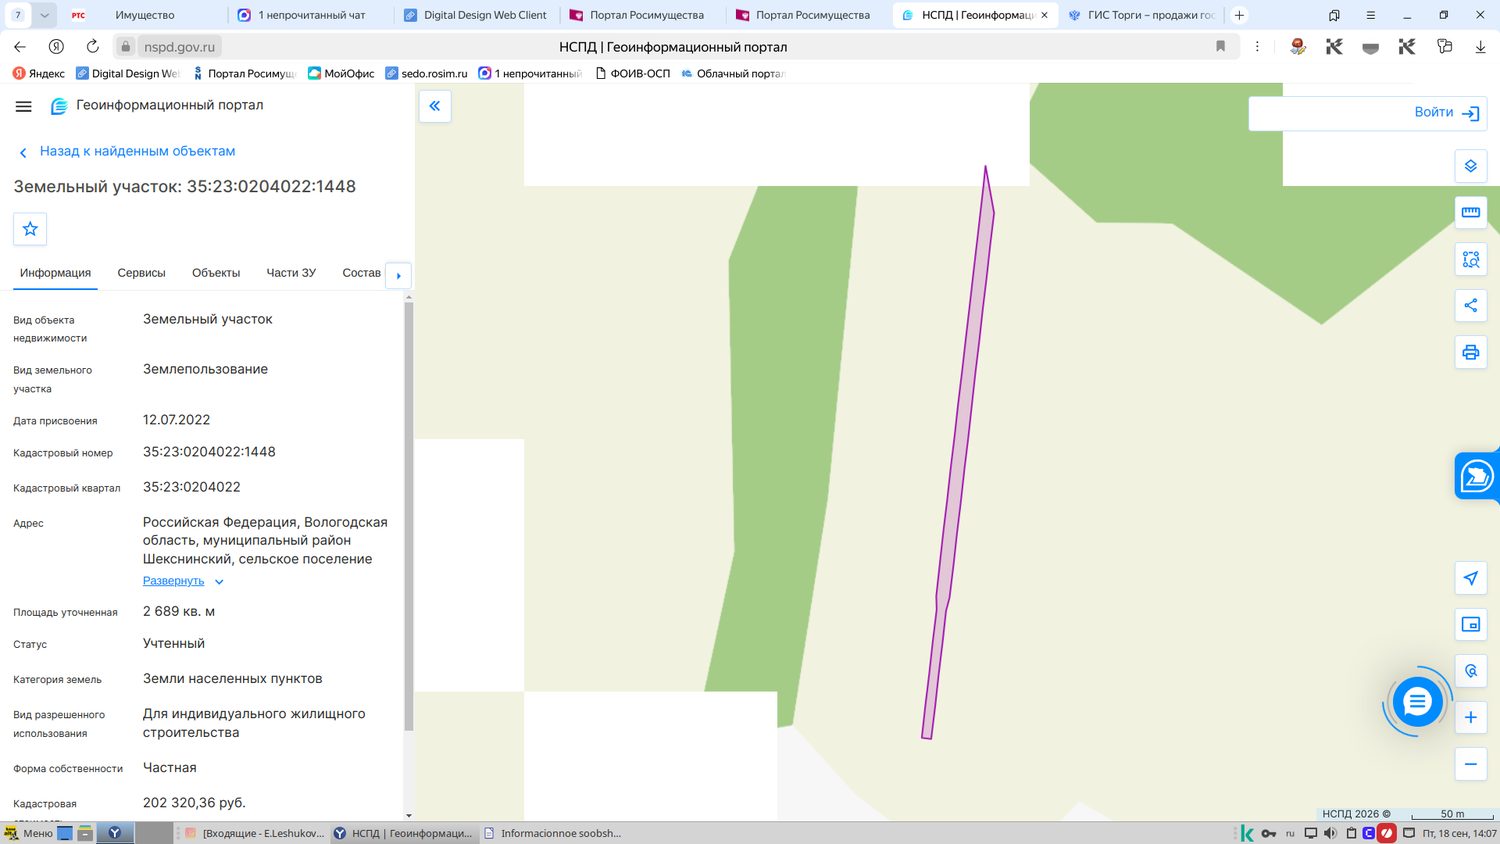
Task: Reload the browser page
Action: point(92,46)
